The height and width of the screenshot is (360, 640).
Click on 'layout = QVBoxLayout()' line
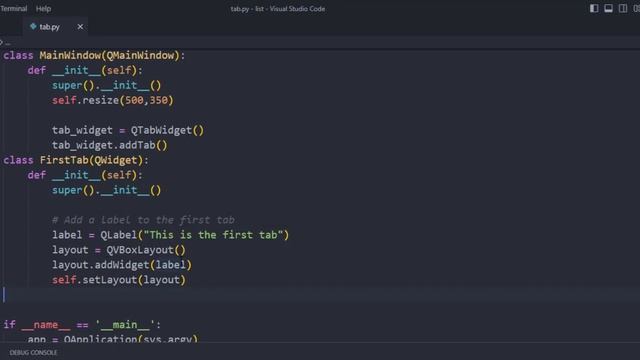[x=119, y=250]
